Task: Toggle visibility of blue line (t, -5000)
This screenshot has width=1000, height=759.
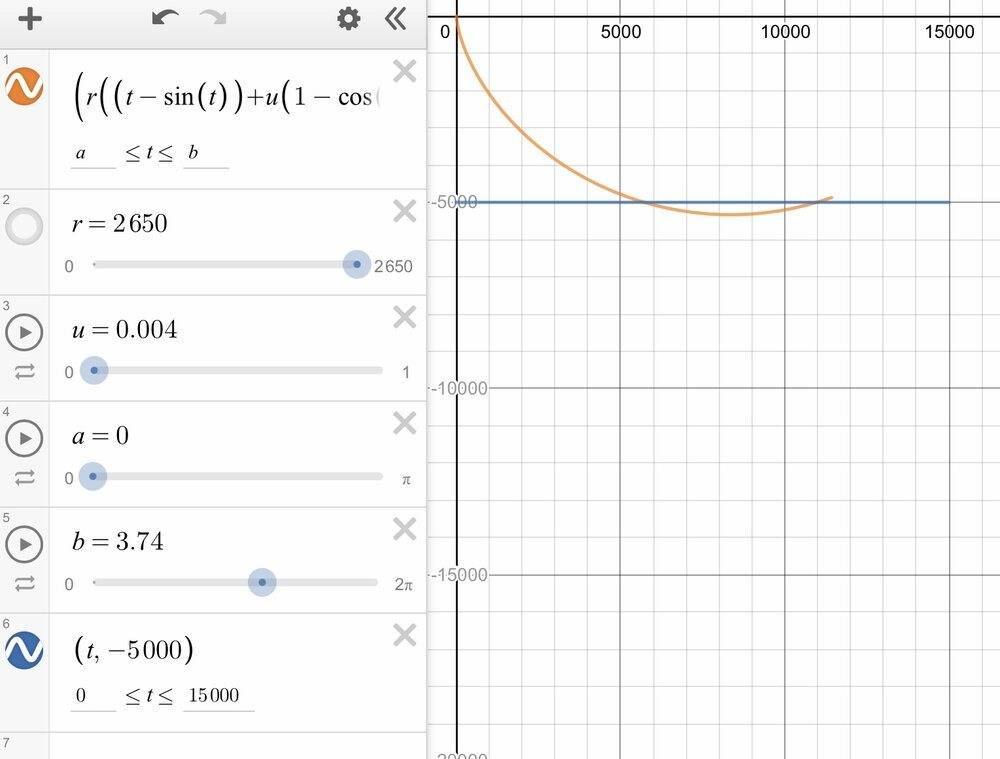Action: pos(24,651)
